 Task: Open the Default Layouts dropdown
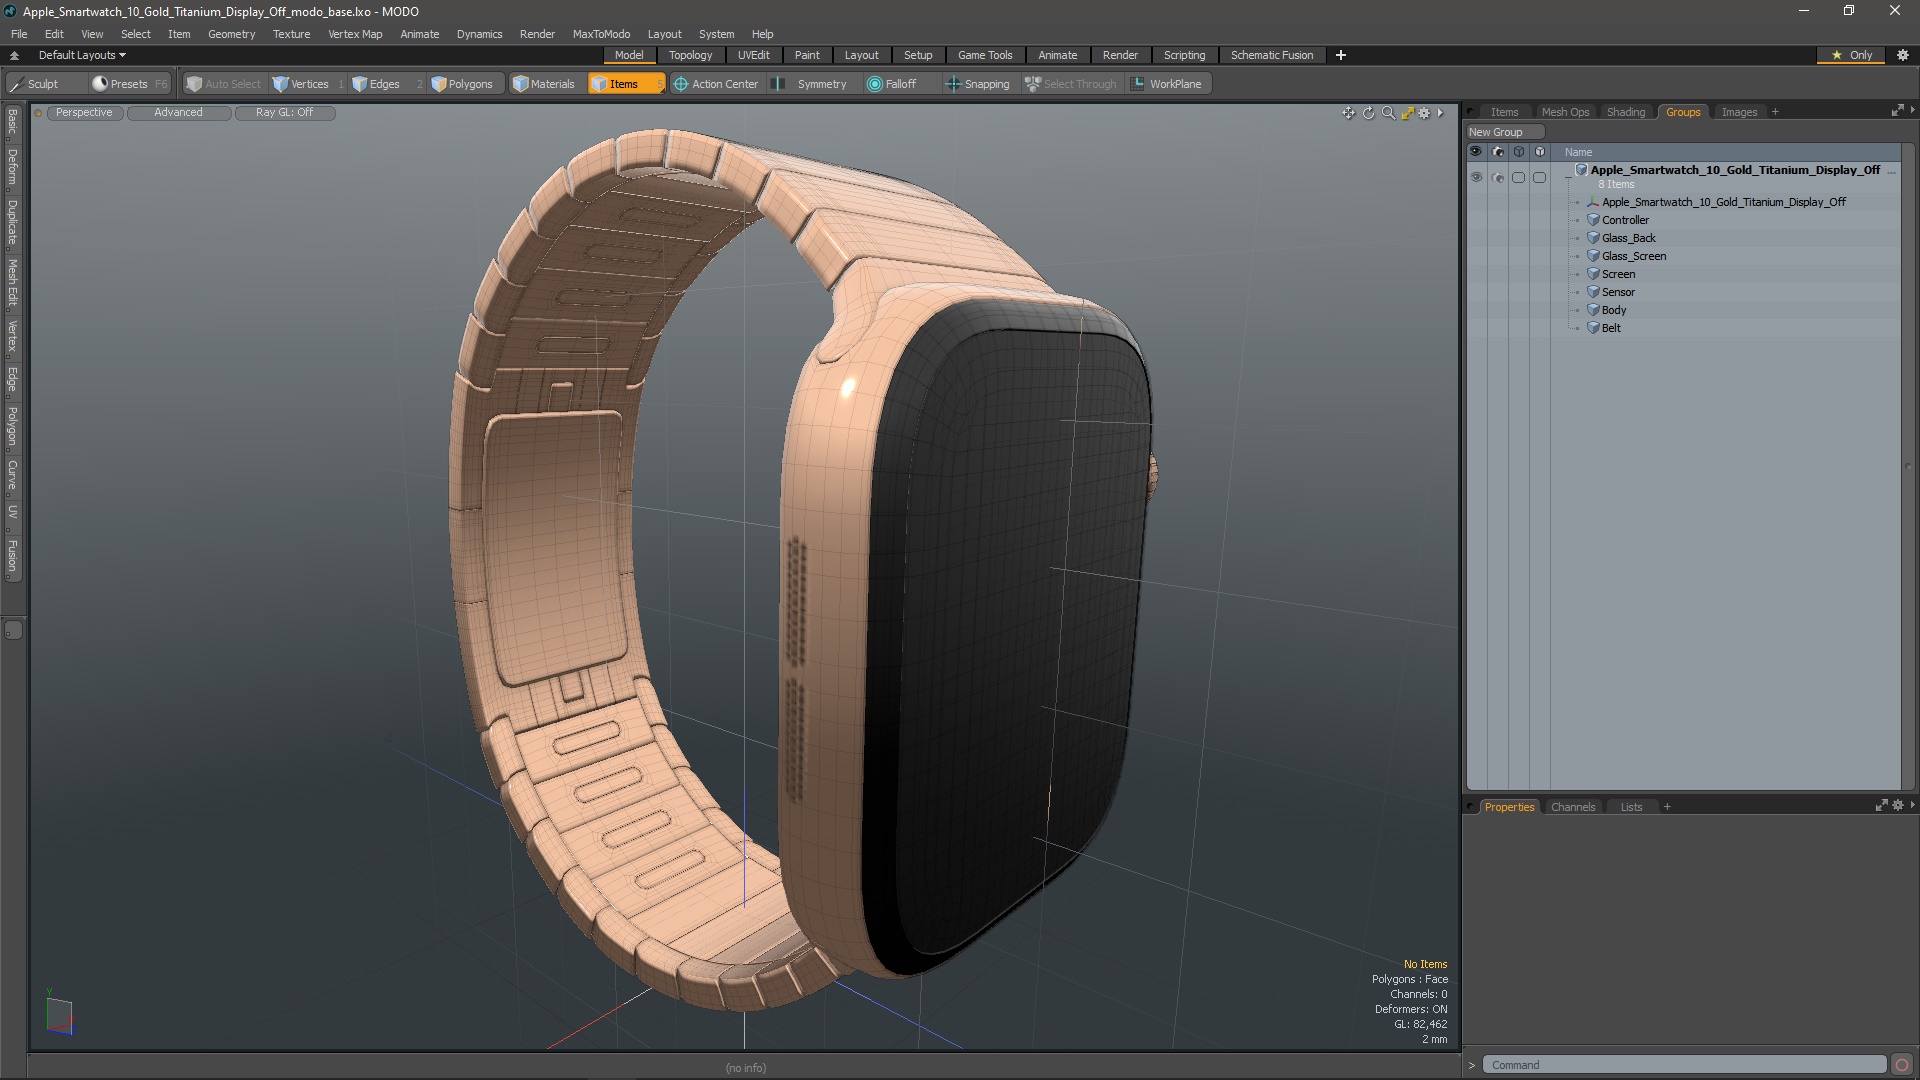click(x=82, y=55)
